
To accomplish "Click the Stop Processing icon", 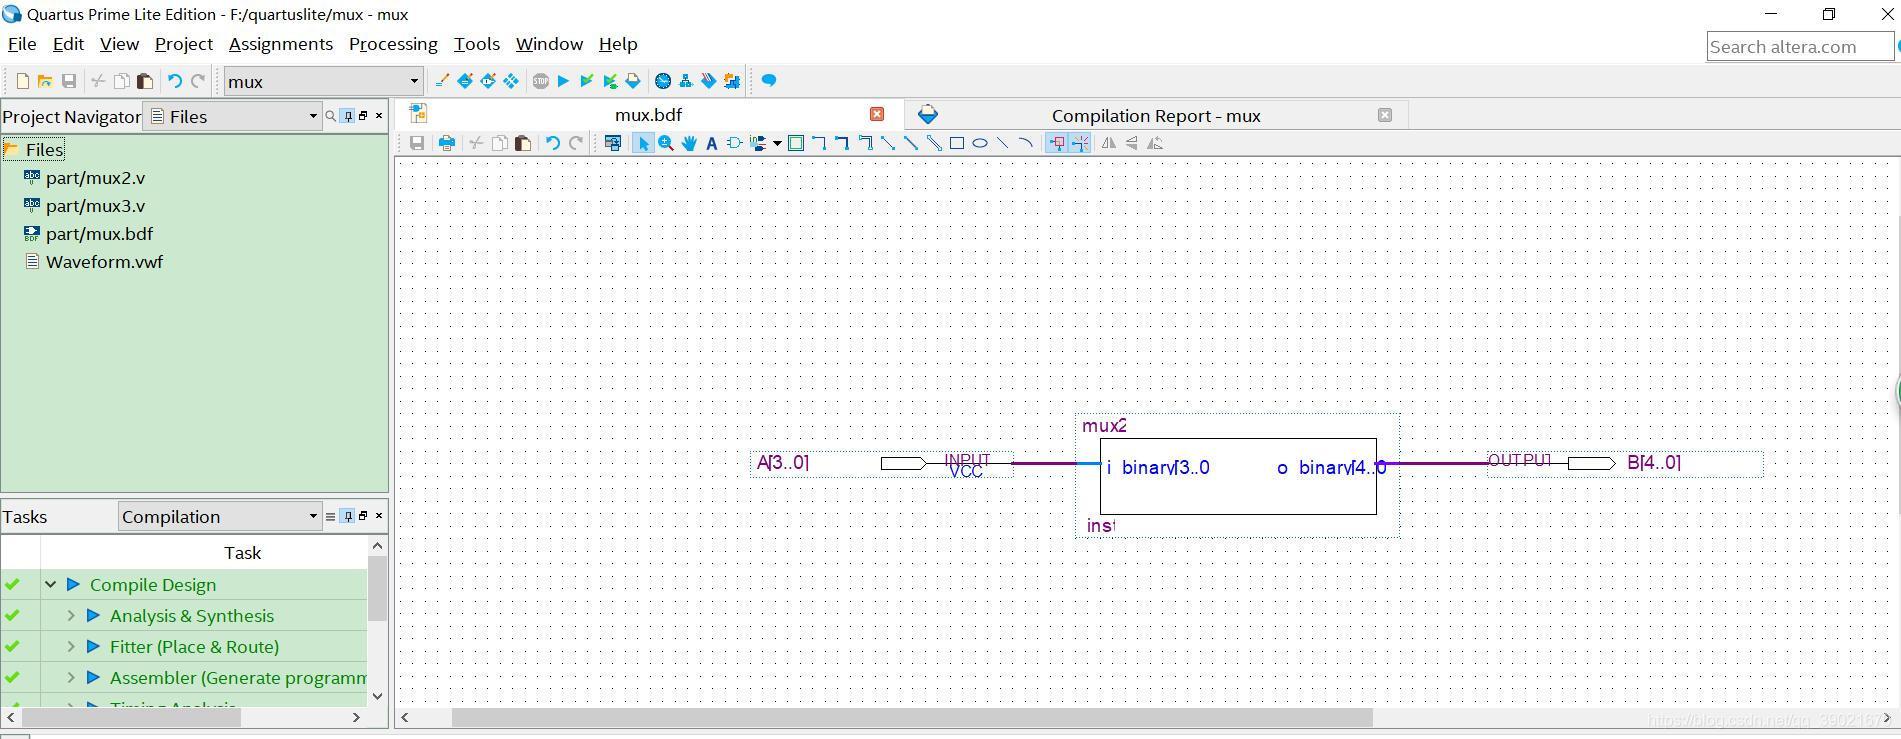I will [x=541, y=81].
